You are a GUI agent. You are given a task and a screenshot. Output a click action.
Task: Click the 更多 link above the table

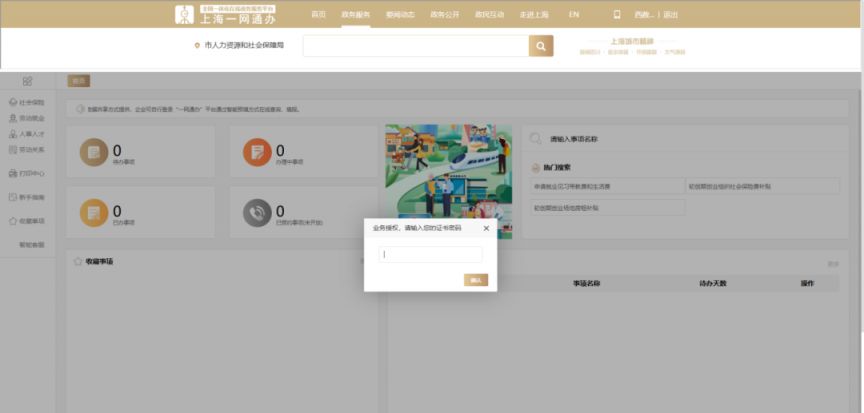[x=833, y=264]
